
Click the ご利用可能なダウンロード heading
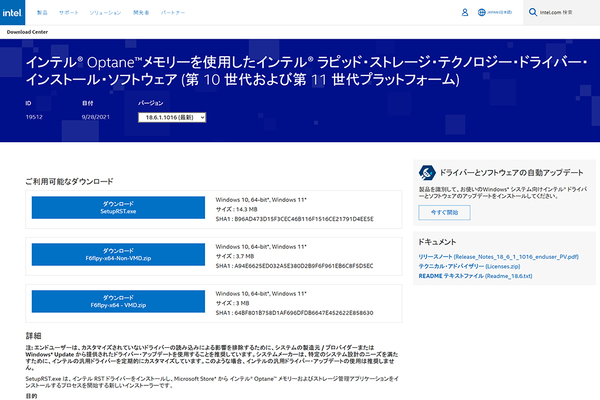pyautogui.click(x=69, y=181)
